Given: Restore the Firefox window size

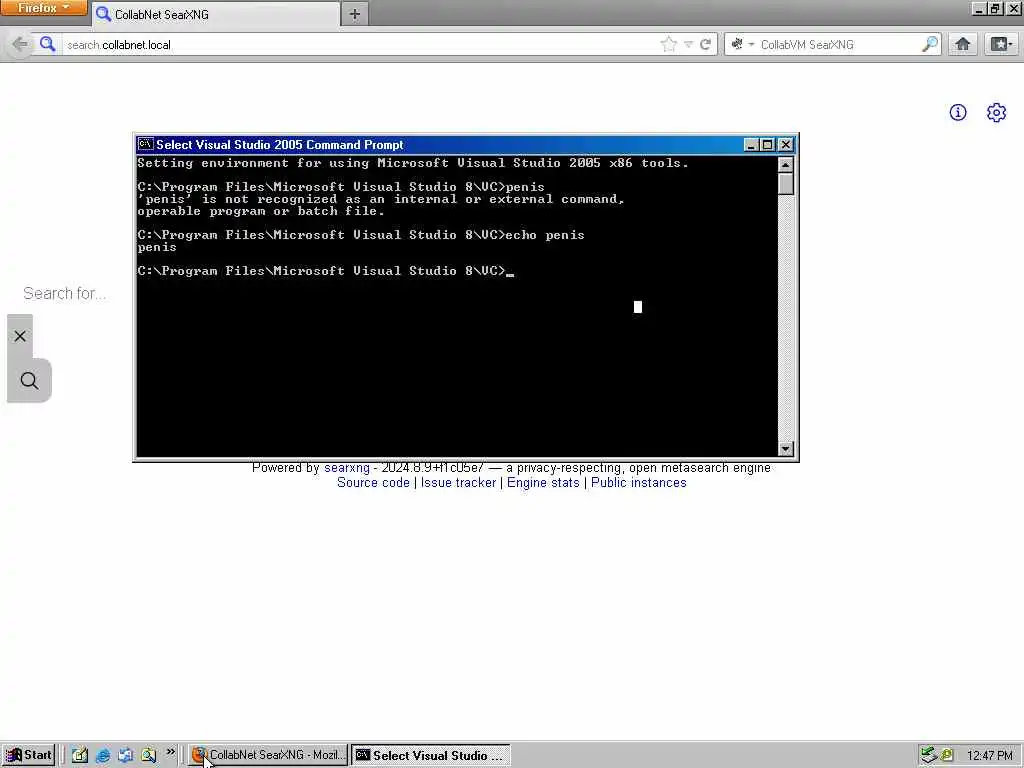Looking at the screenshot, I should click(996, 8).
